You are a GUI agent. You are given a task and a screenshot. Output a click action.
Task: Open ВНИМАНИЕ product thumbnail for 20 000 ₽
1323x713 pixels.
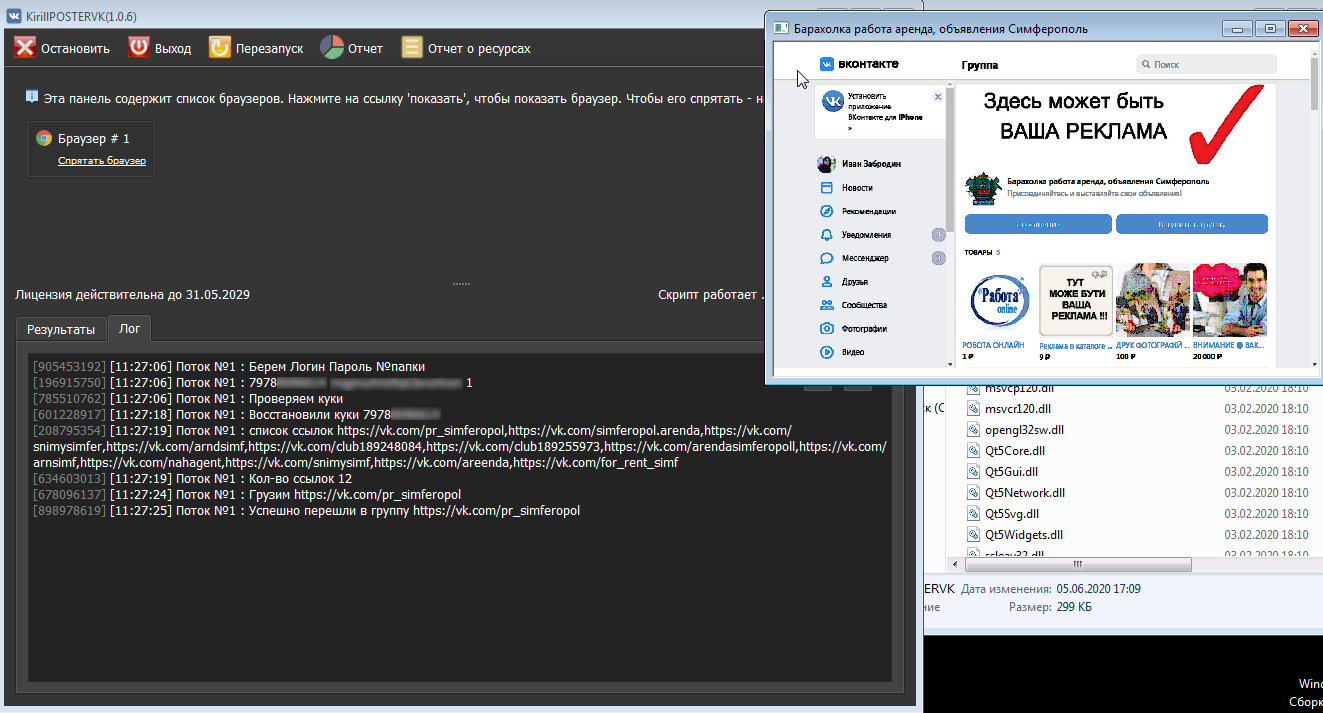[x=1230, y=299]
